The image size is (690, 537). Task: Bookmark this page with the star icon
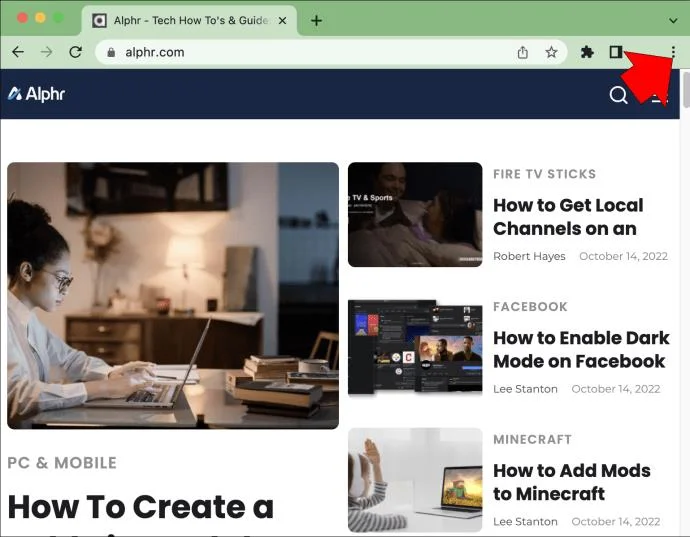pyautogui.click(x=551, y=52)
